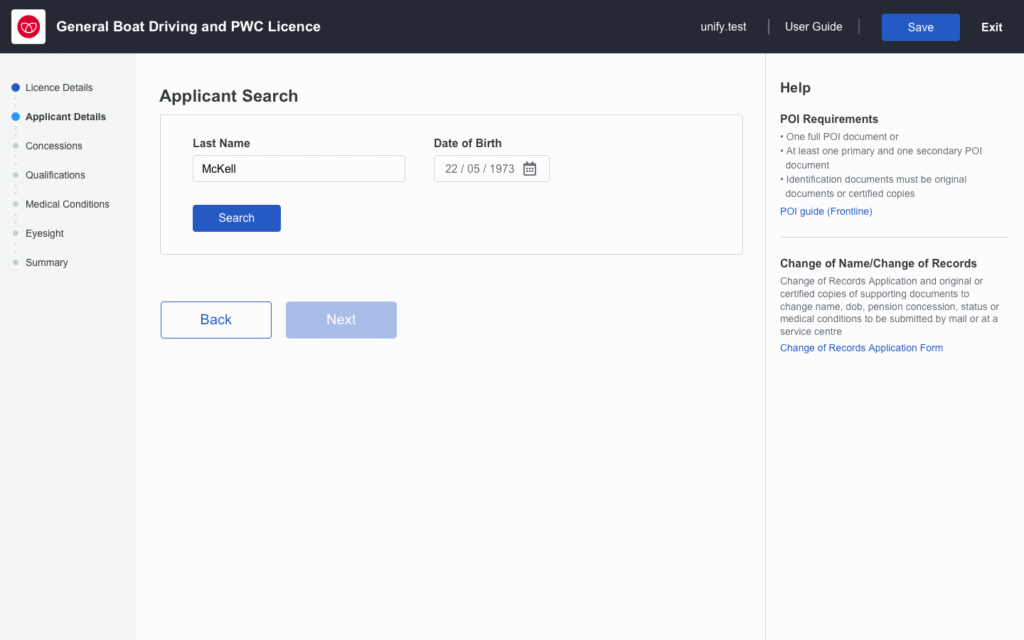
Task: Click the Next button
Action: pyautogui.click(x=341, y=320)
